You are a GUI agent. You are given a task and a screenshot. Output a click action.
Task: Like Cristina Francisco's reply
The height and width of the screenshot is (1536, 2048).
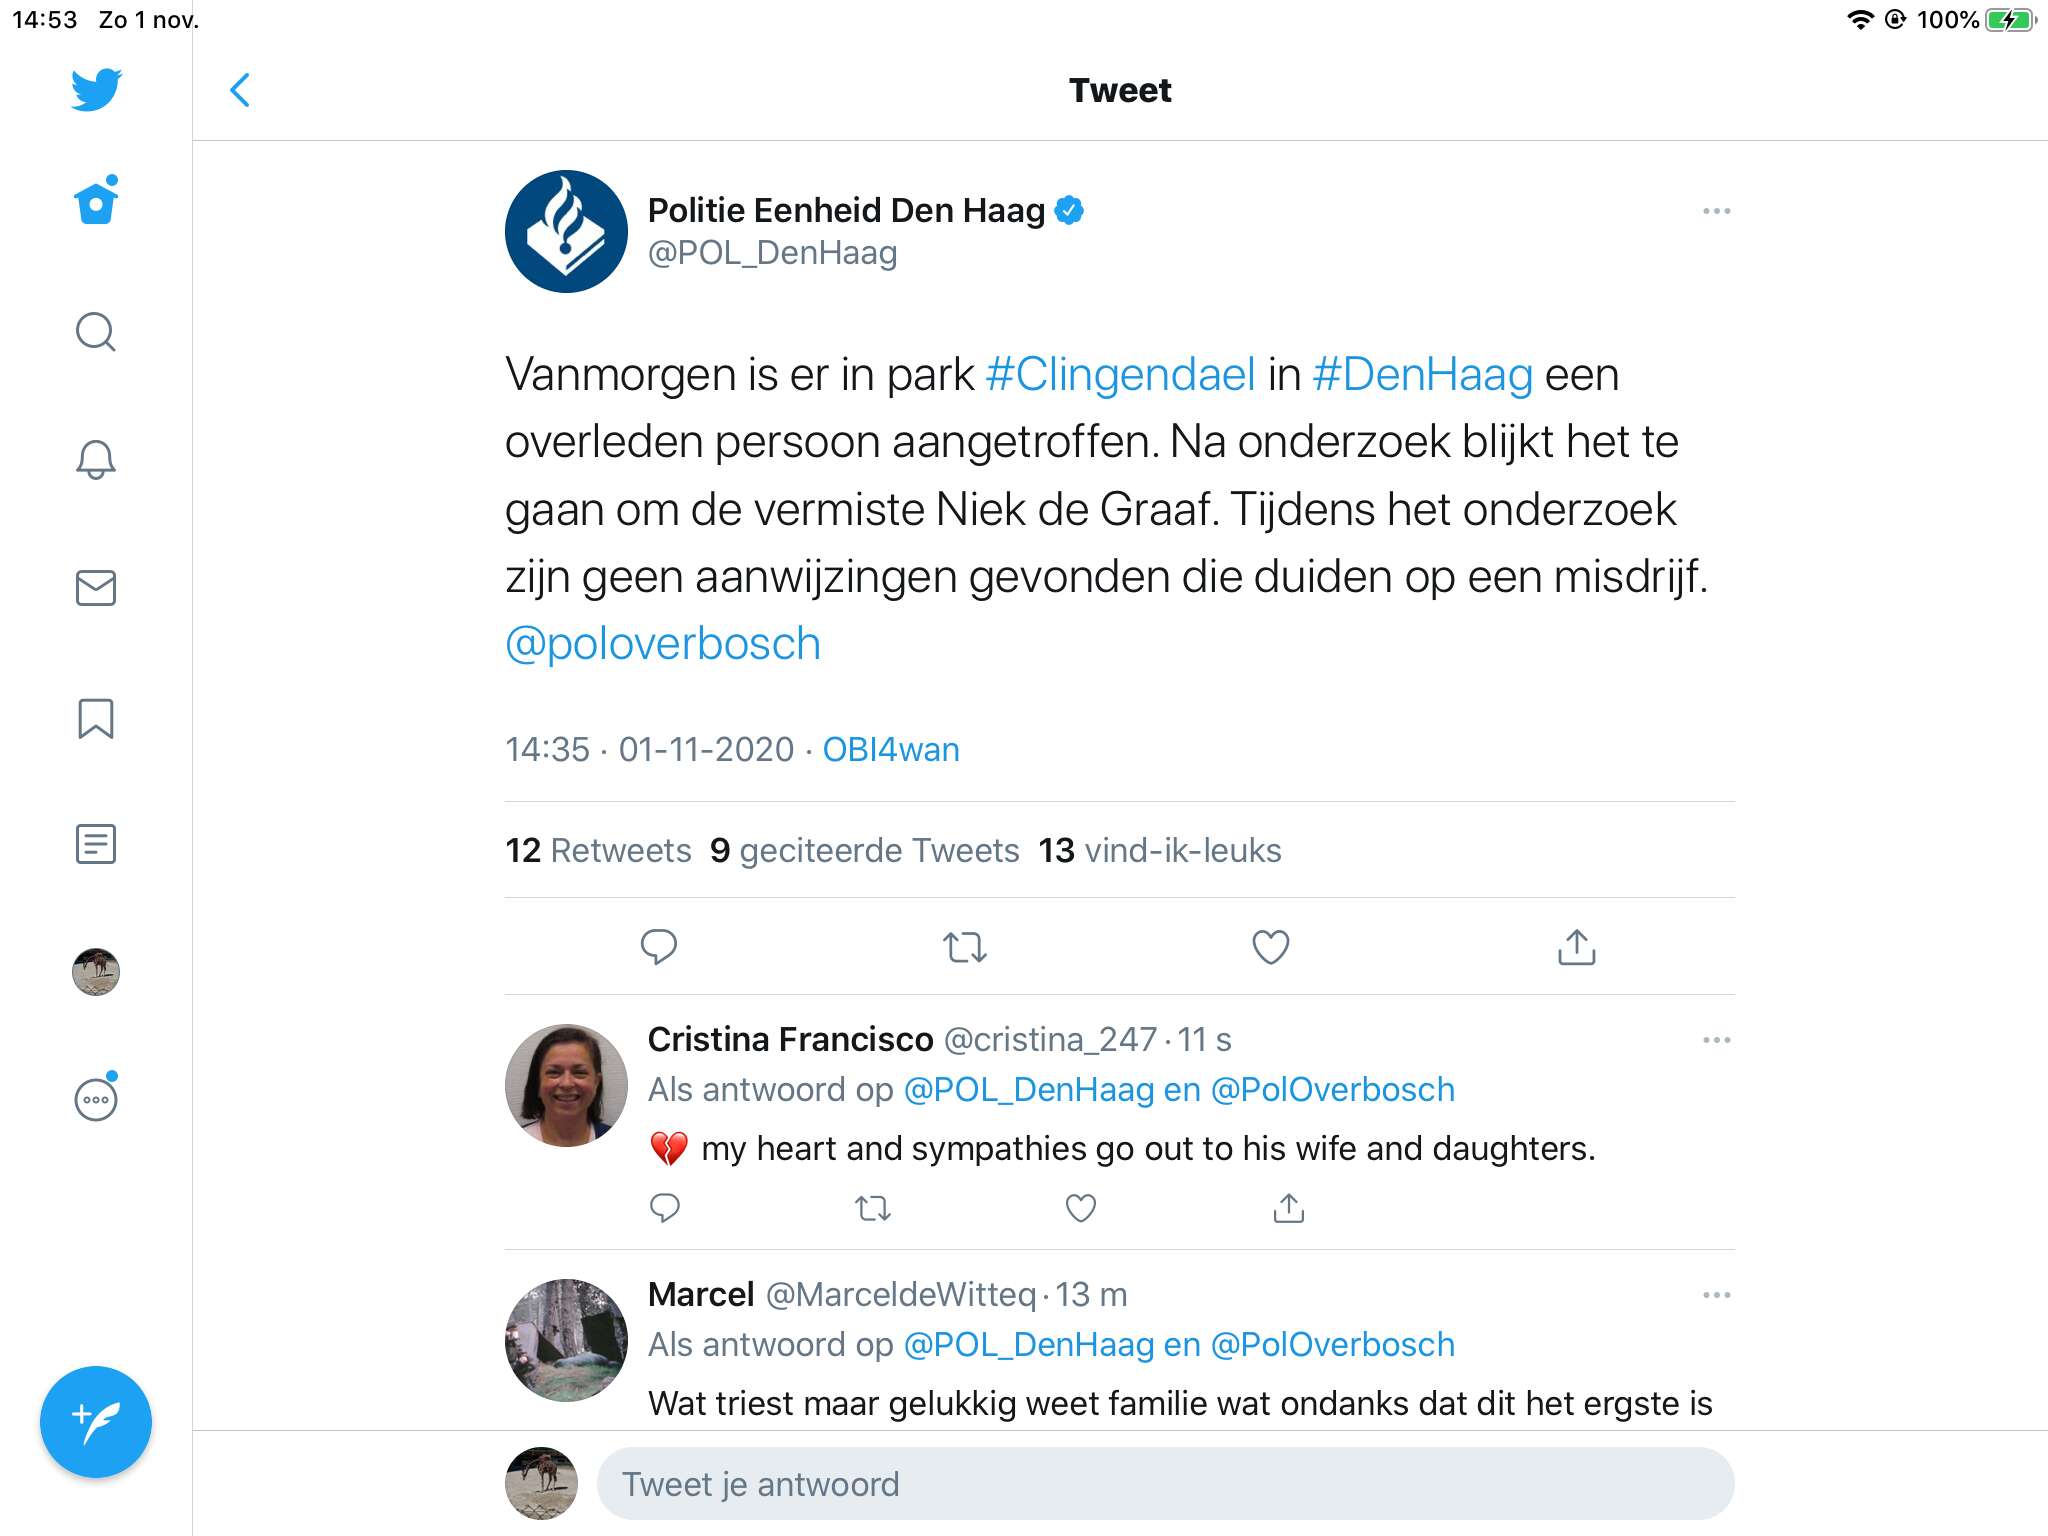point(1080,1208)
